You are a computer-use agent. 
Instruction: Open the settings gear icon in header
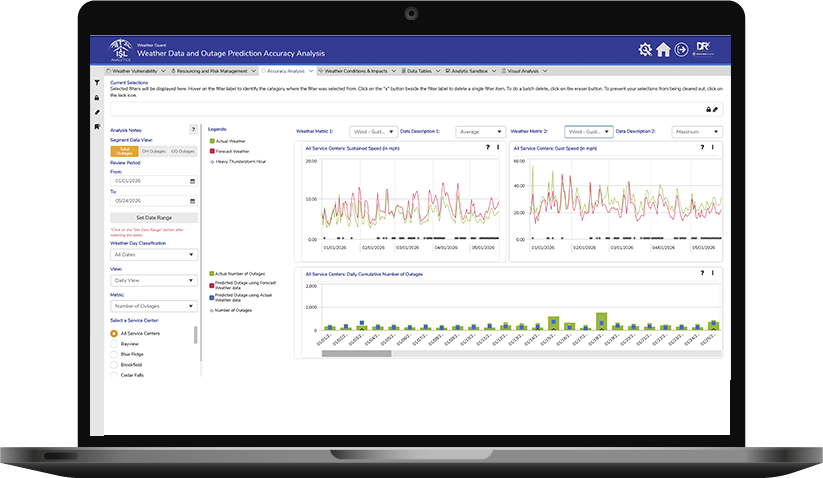(645, 49)
